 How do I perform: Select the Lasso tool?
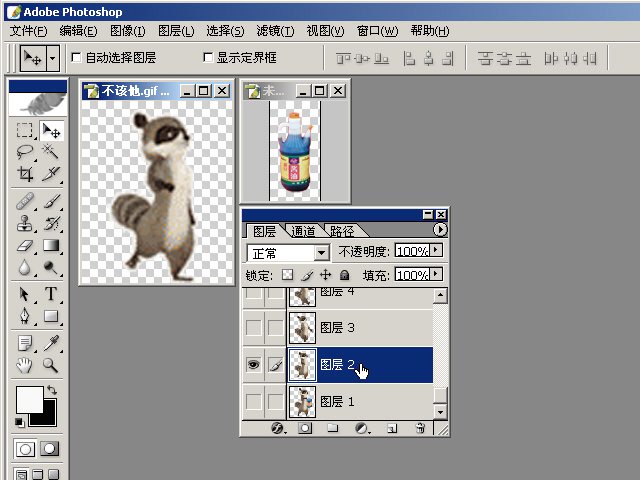(24, 152)
